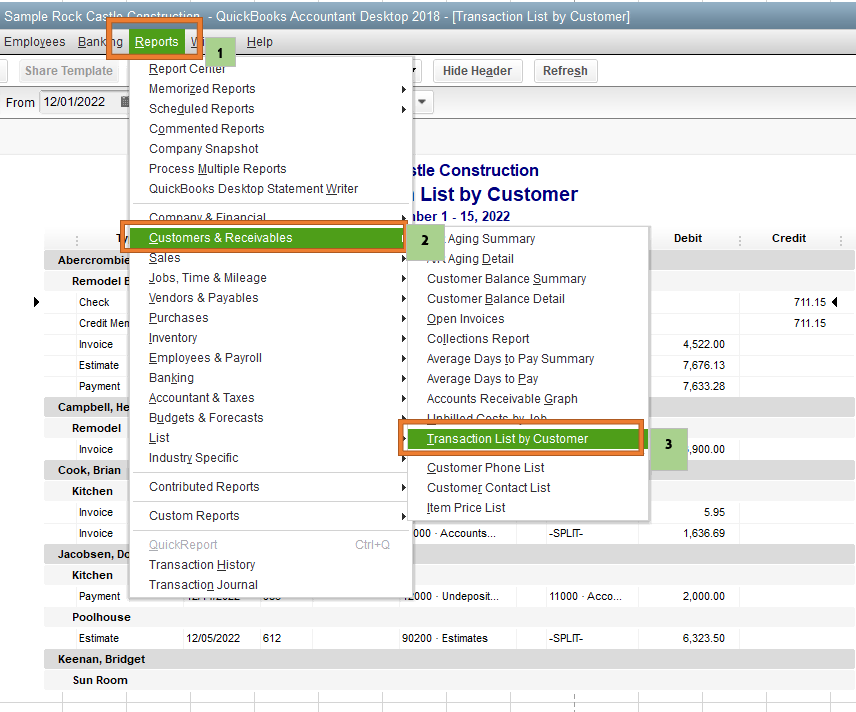Open the Banking menu in menu bar

pos(100,42)
